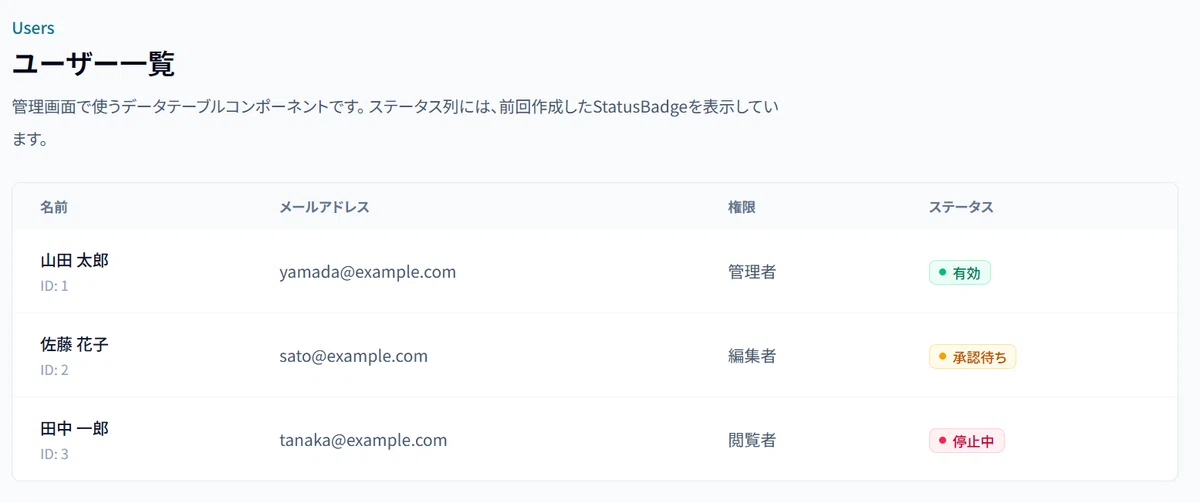Open the Users breadcrumb label

[x=33, y=28]
